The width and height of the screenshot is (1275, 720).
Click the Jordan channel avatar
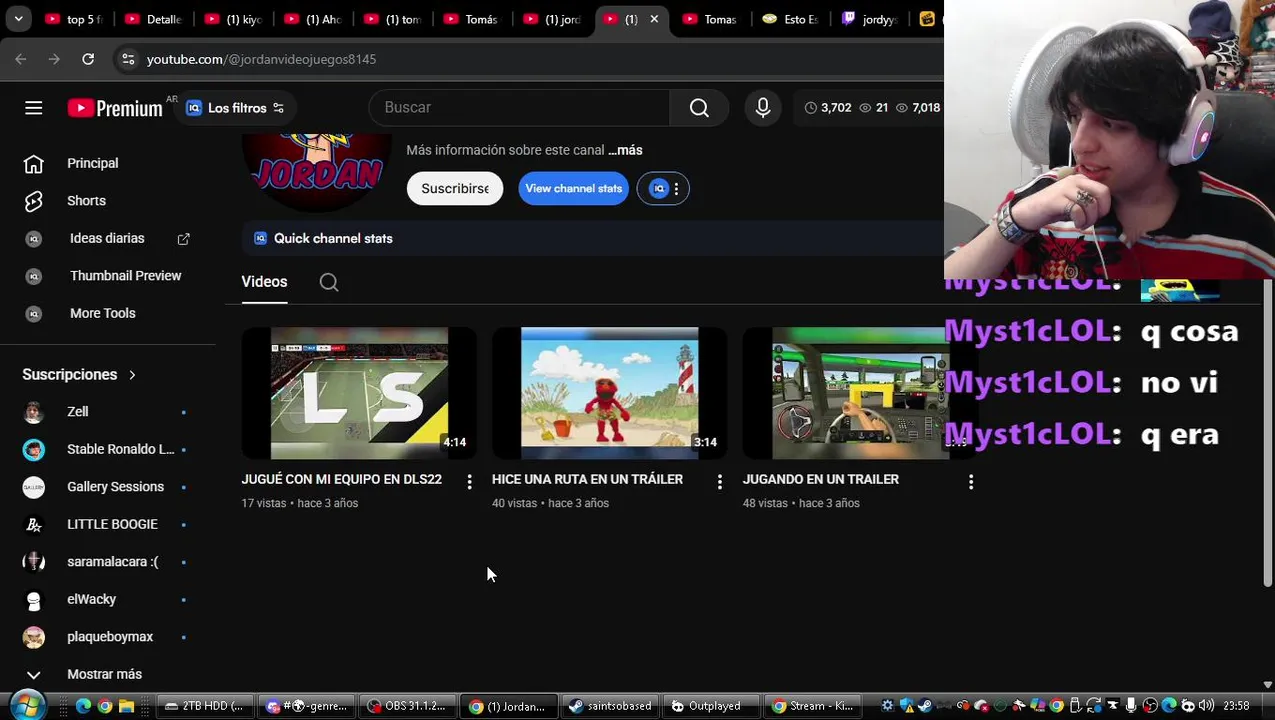(x=317, y=171)
